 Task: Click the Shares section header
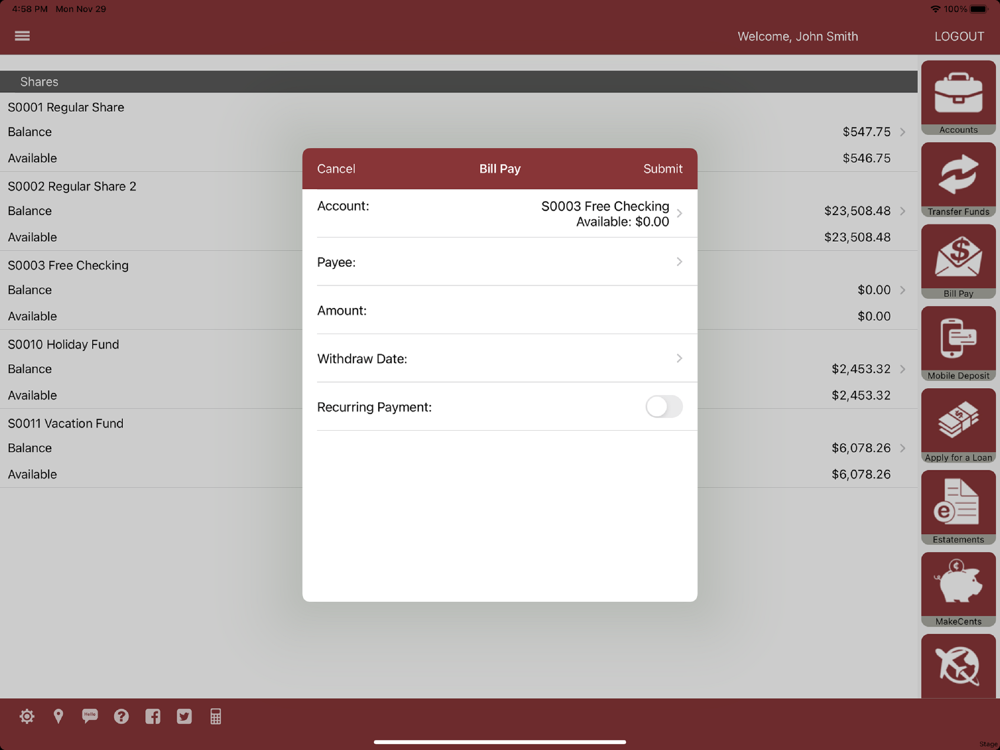point(459,82)
